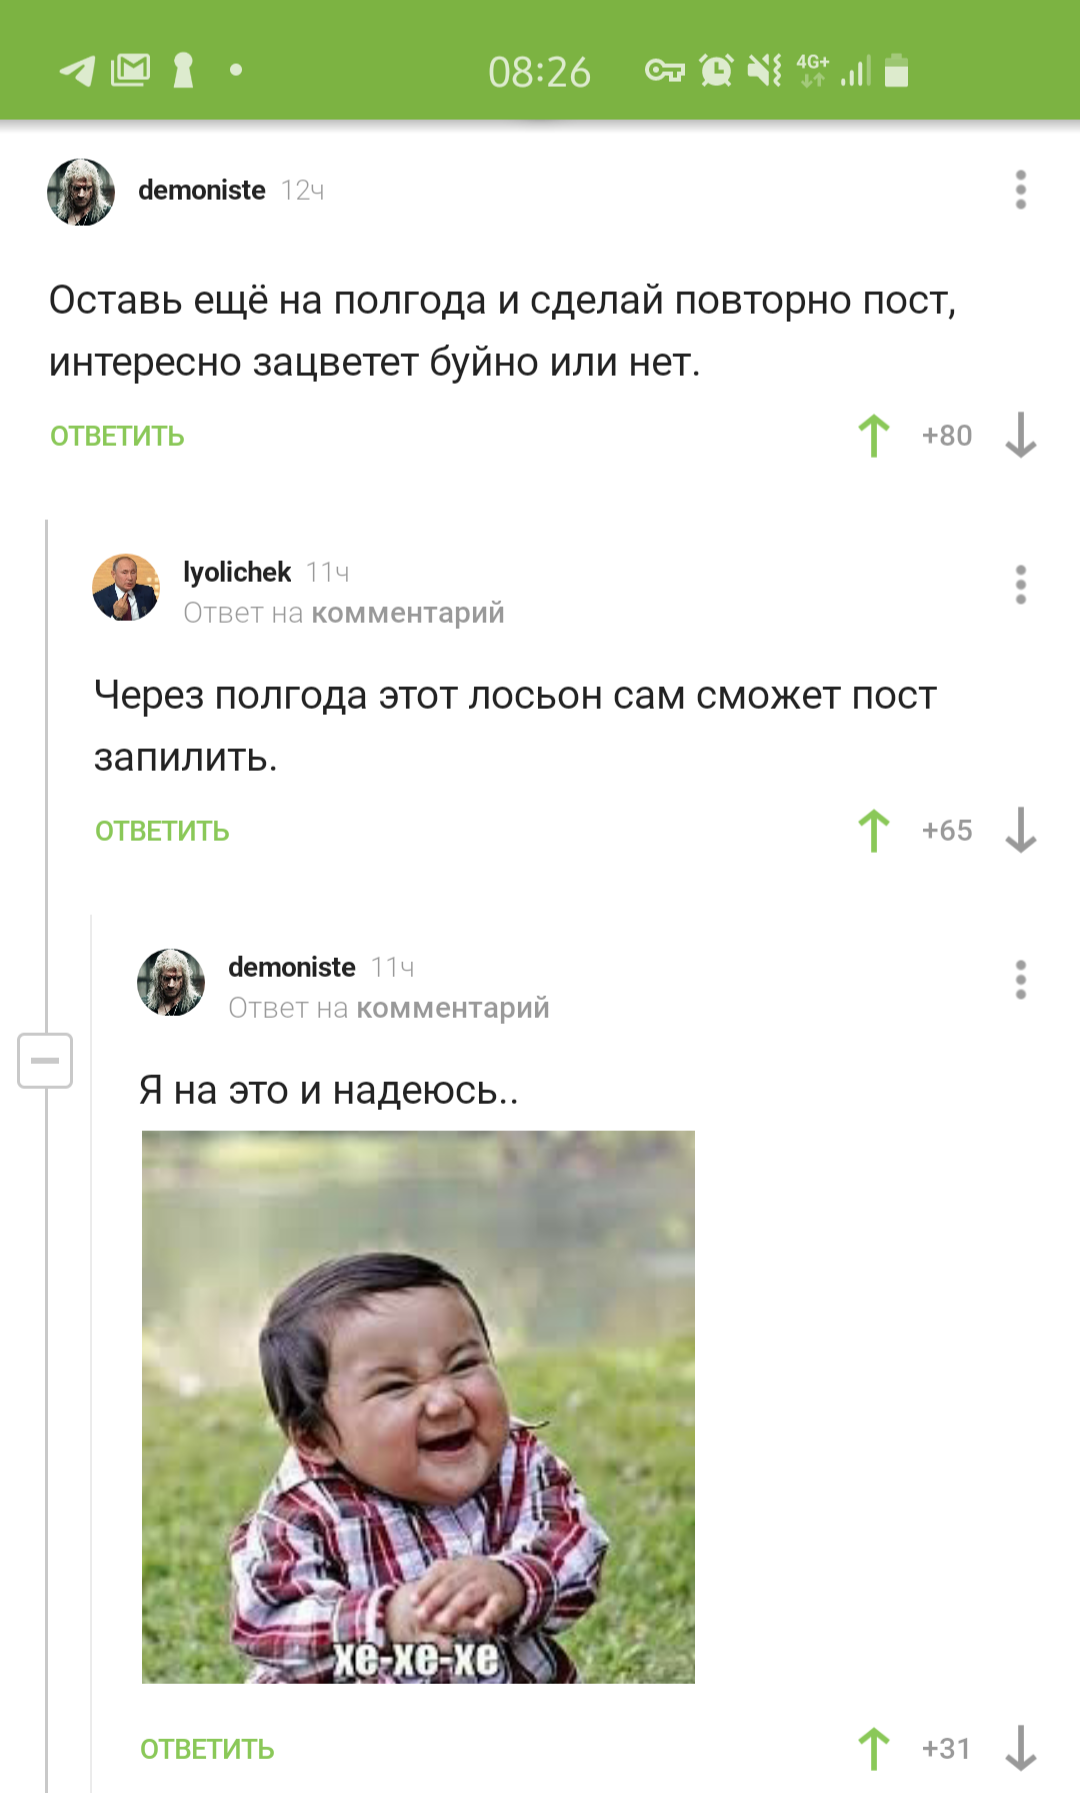Tap ОТВЕТИТЬ under the baby meme image
The image size is (1080, 1793).
click(x=207, y=1749)
